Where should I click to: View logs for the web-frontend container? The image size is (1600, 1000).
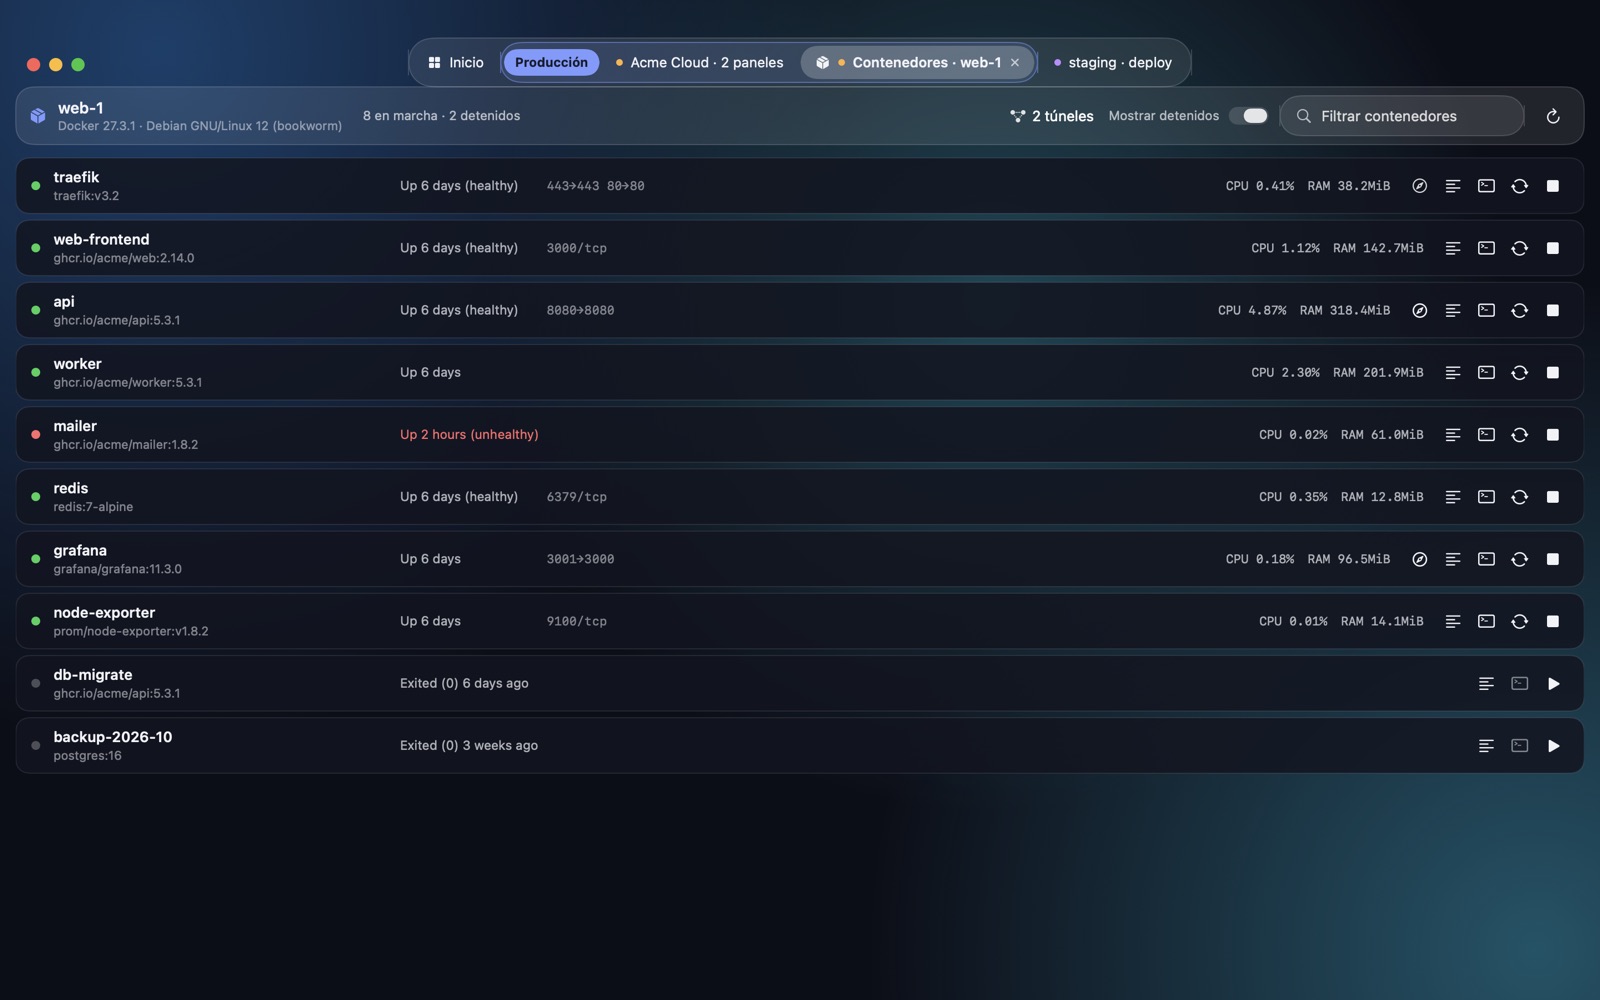coord(1453,248)
